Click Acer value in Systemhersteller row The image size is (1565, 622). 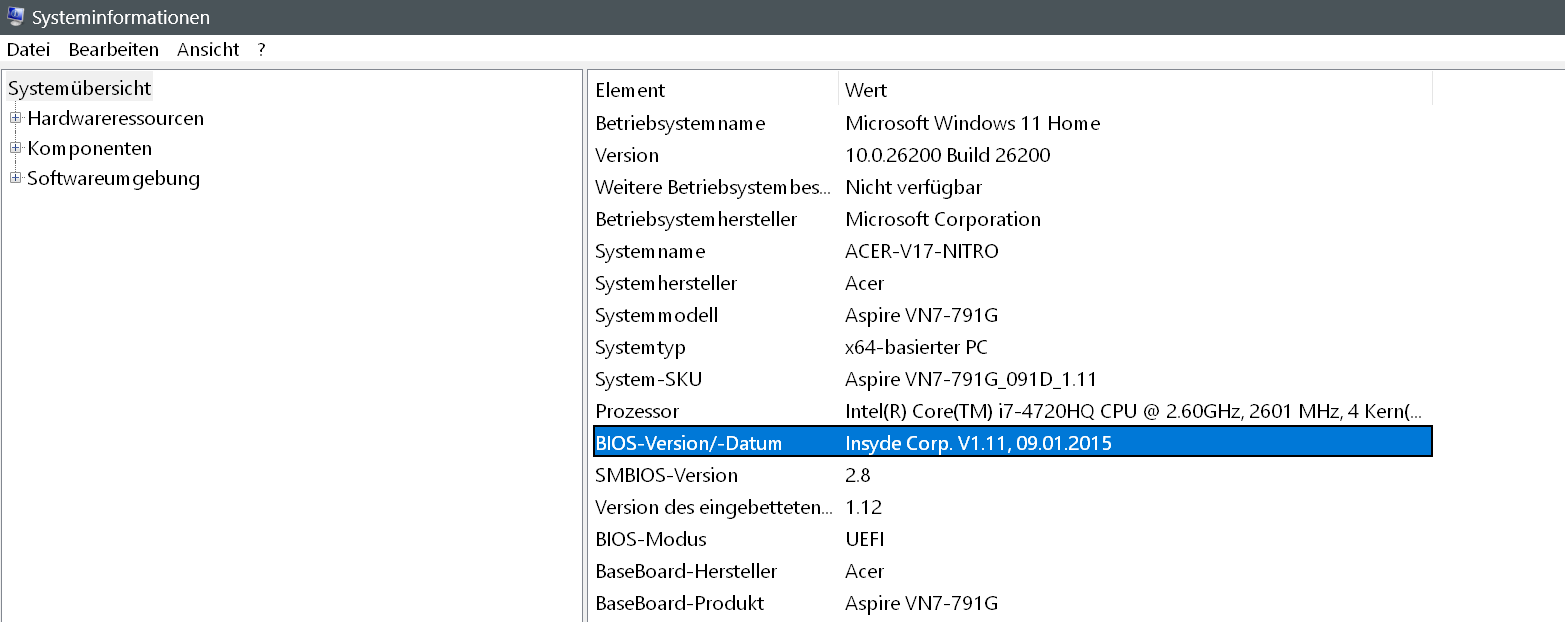pos(865,283)
